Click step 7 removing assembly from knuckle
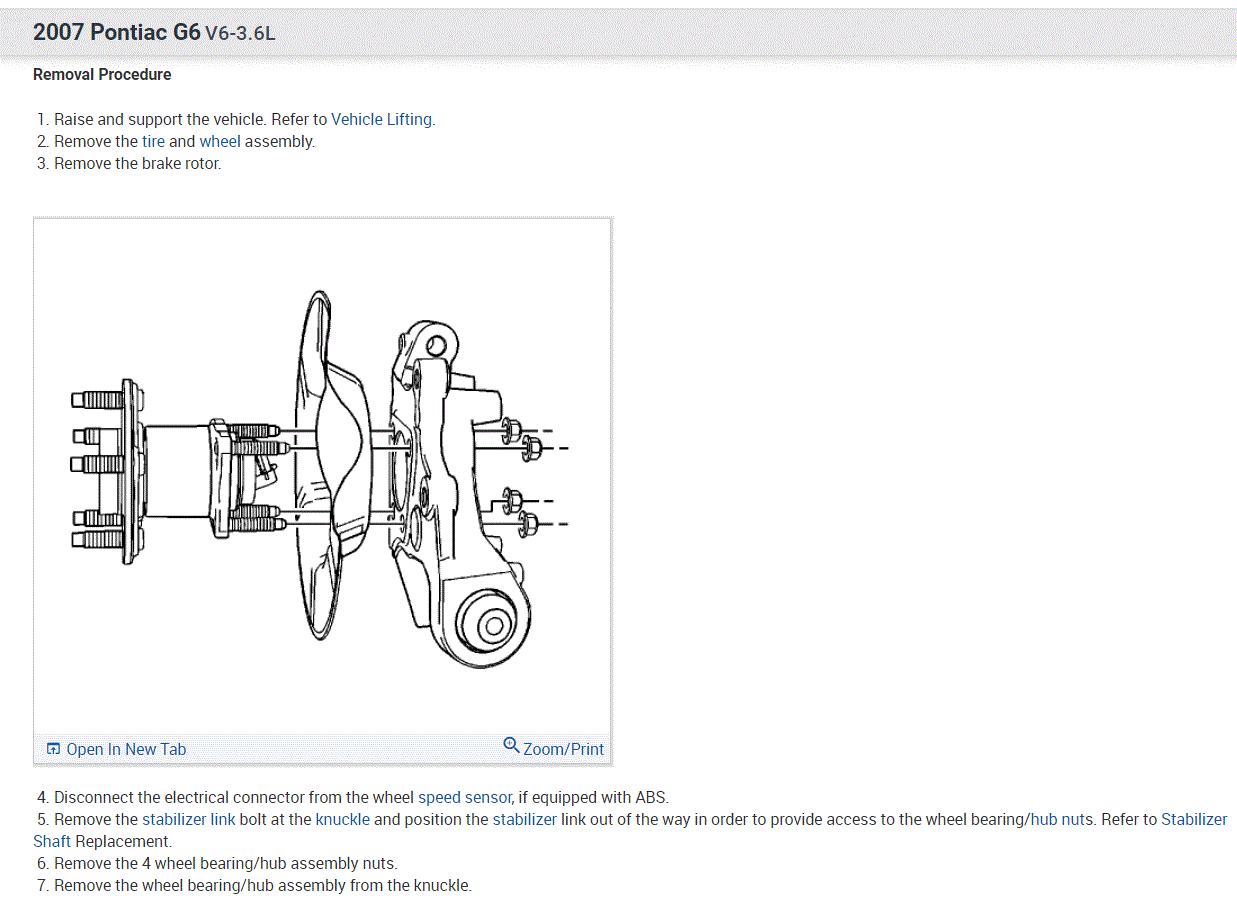1237x898 pixels. pyautogui.click(x=263, y=885)
